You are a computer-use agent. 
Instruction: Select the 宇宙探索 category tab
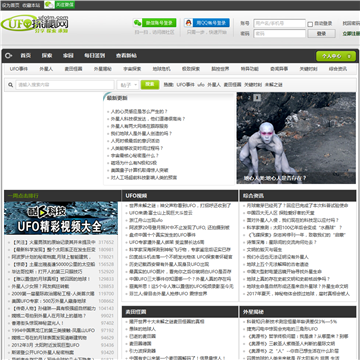(x=132, y=69)
